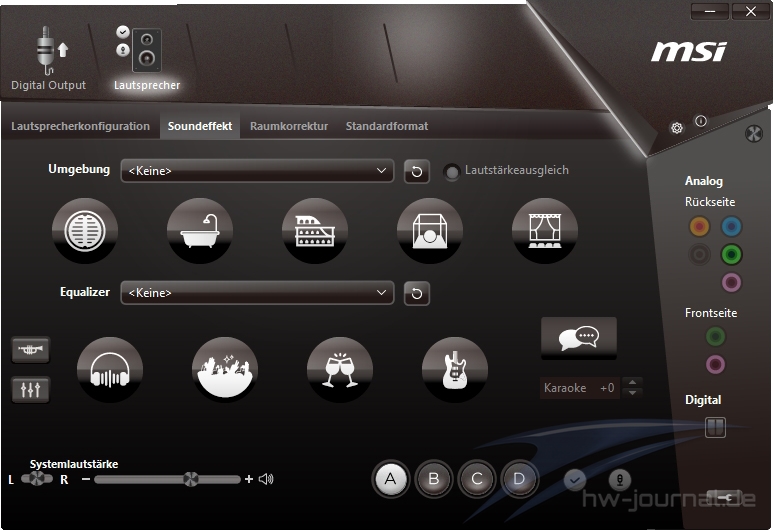Viewport: 773px width, 530px height.
Task: Apply the headphones equalizer preset icon
Action: tap(110, 370)
